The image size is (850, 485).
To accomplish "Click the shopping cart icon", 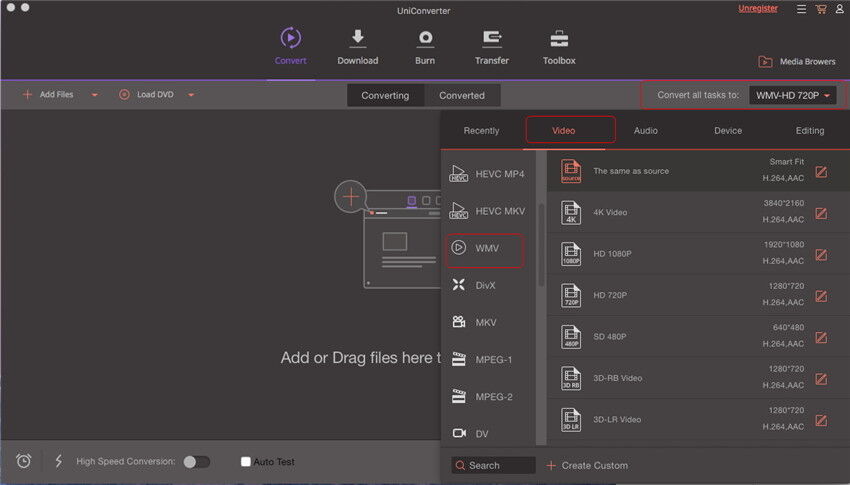I will click(x=821, y=9).
